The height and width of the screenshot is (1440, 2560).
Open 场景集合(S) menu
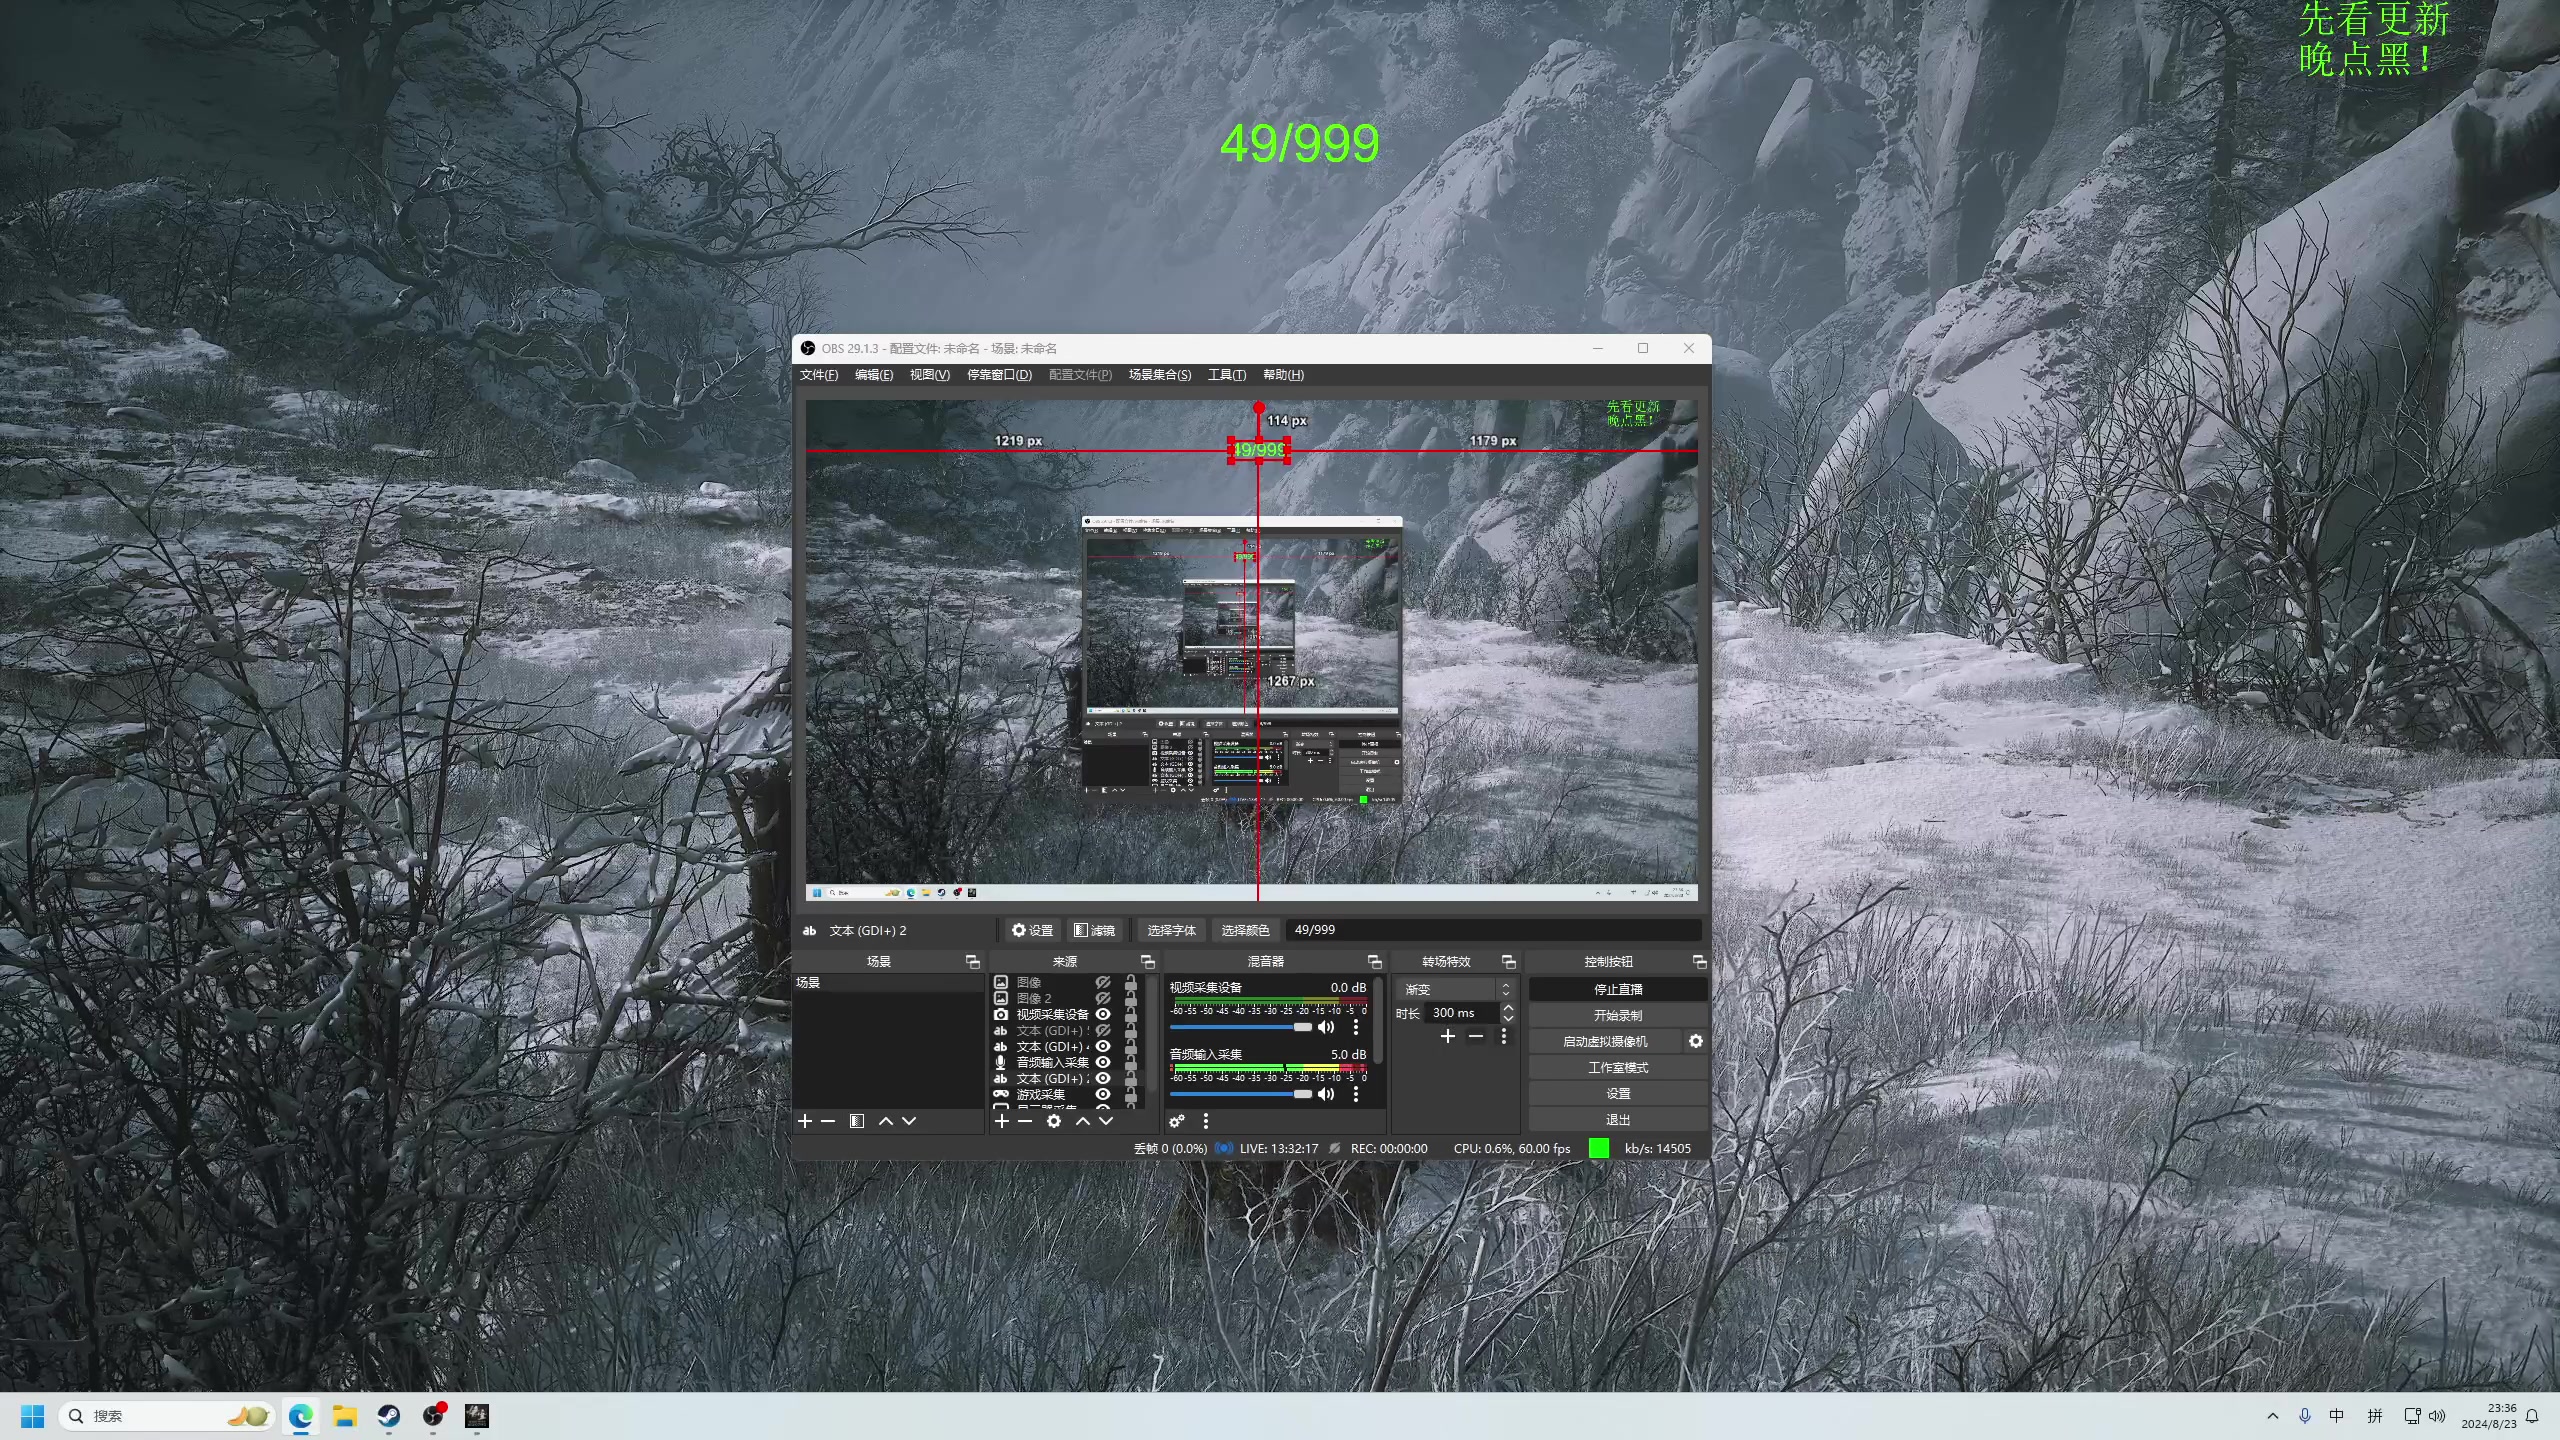pos(1160,375)
